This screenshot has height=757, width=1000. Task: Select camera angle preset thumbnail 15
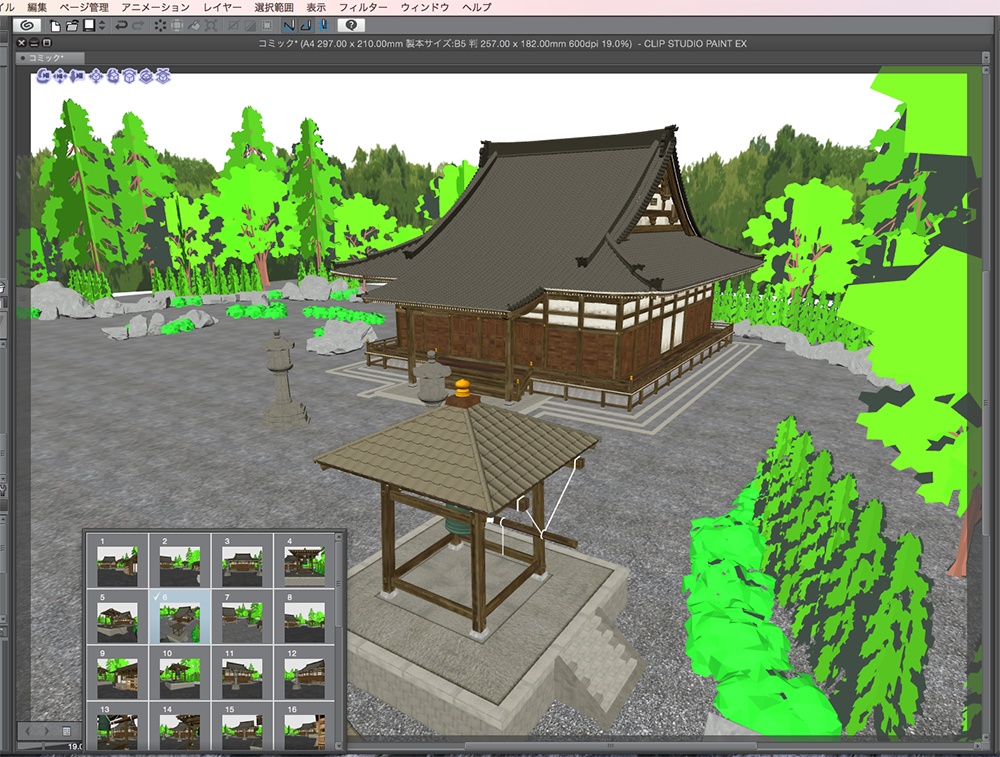(x=242, y=728)
